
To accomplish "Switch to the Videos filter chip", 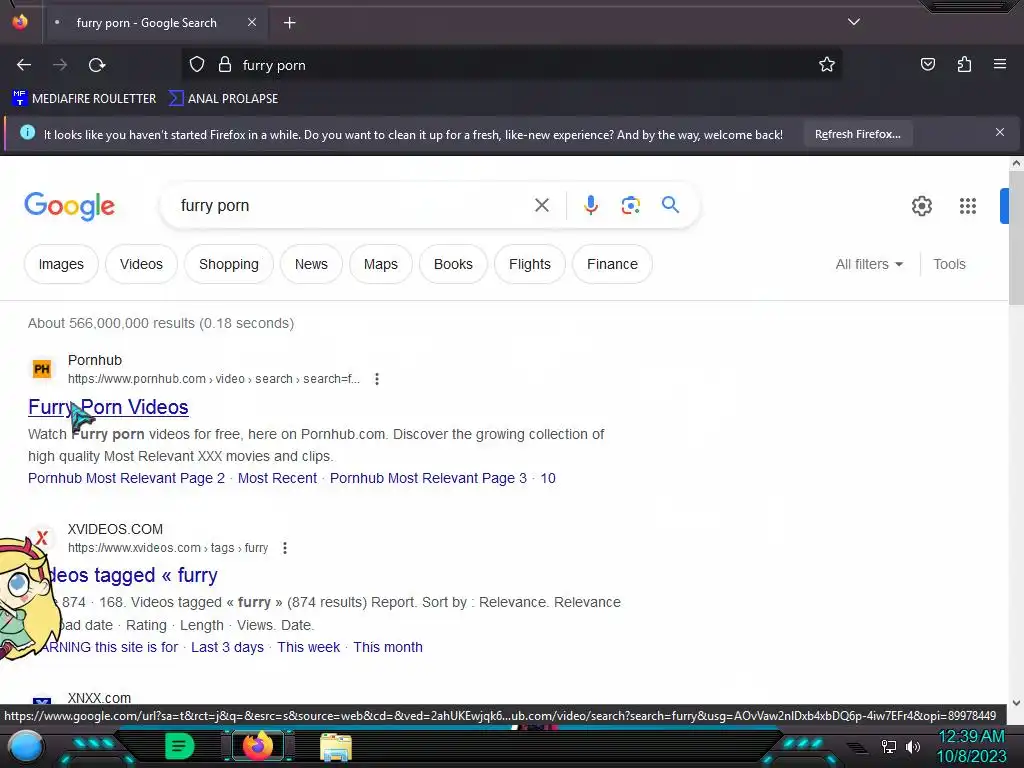I will 141,264.
